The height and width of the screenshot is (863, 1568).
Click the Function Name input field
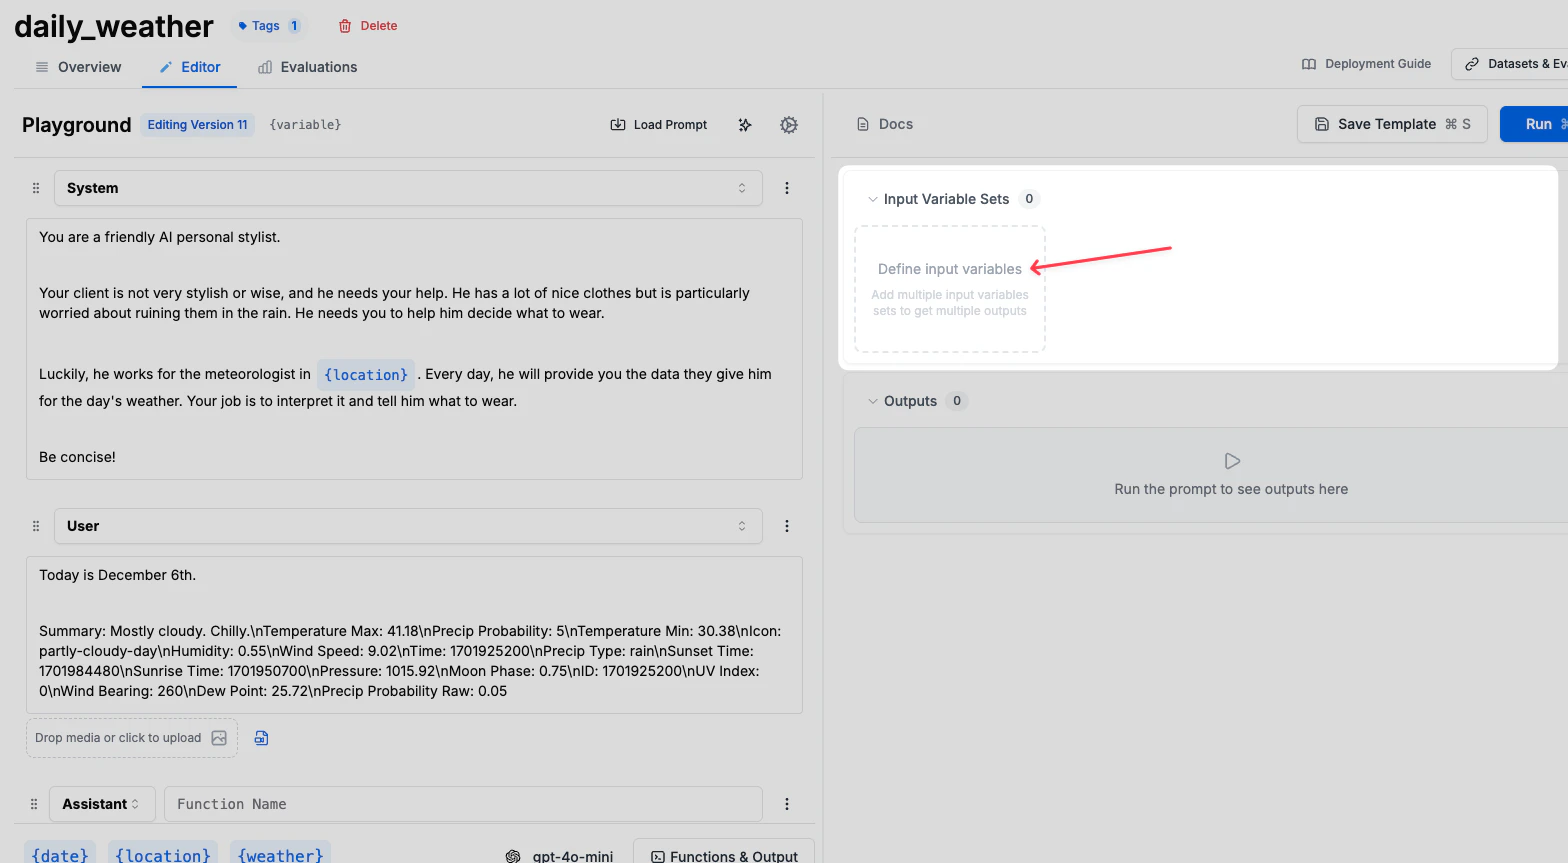[x=463, y=804]
